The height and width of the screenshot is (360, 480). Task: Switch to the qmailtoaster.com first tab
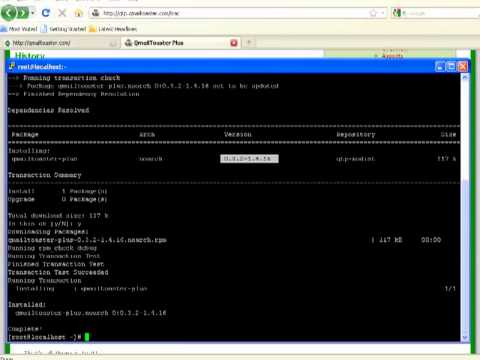(60, 43)
